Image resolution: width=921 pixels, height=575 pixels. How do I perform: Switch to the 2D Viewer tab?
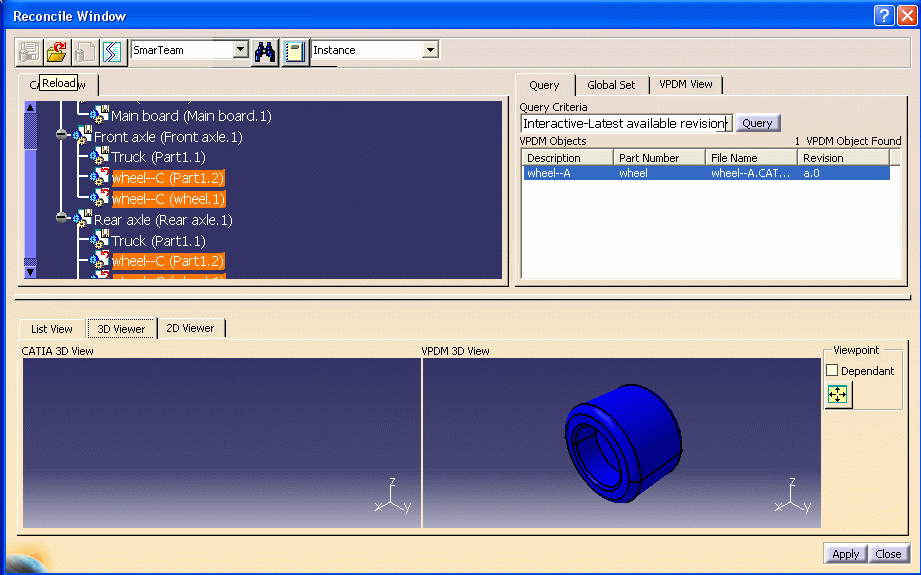click(x=190, y=328)
